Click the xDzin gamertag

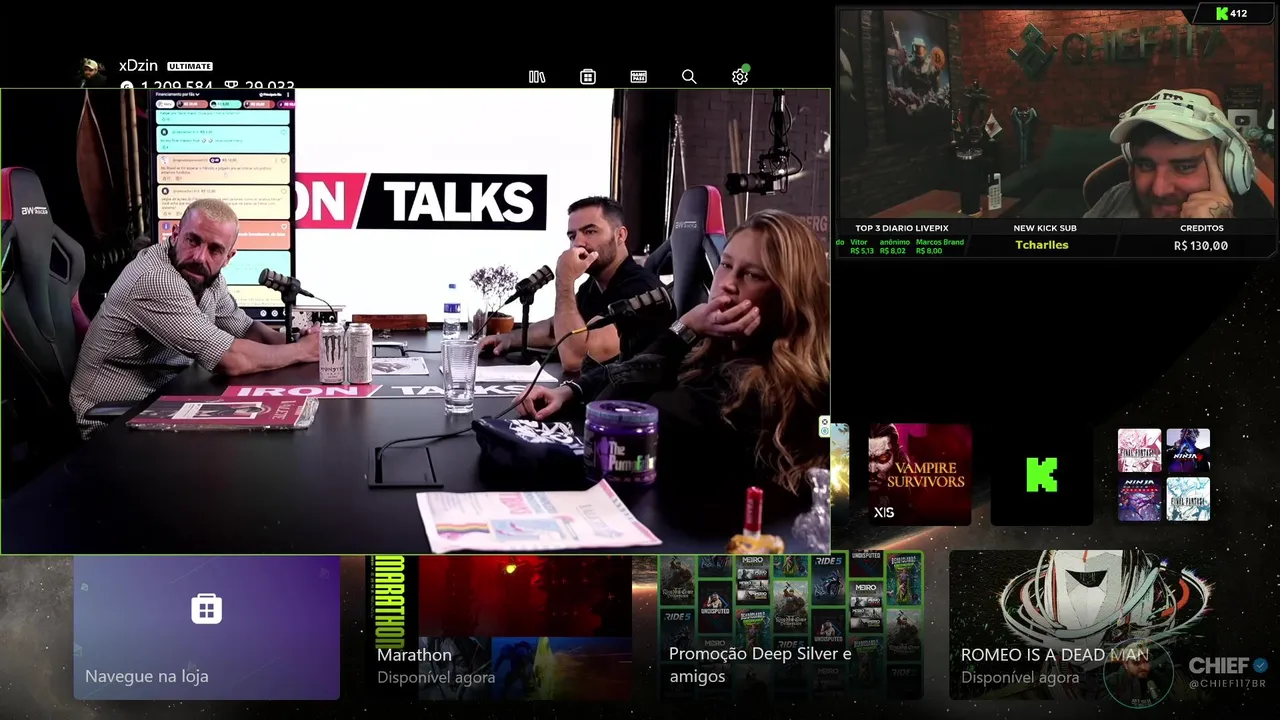click(x=138, y=66)
